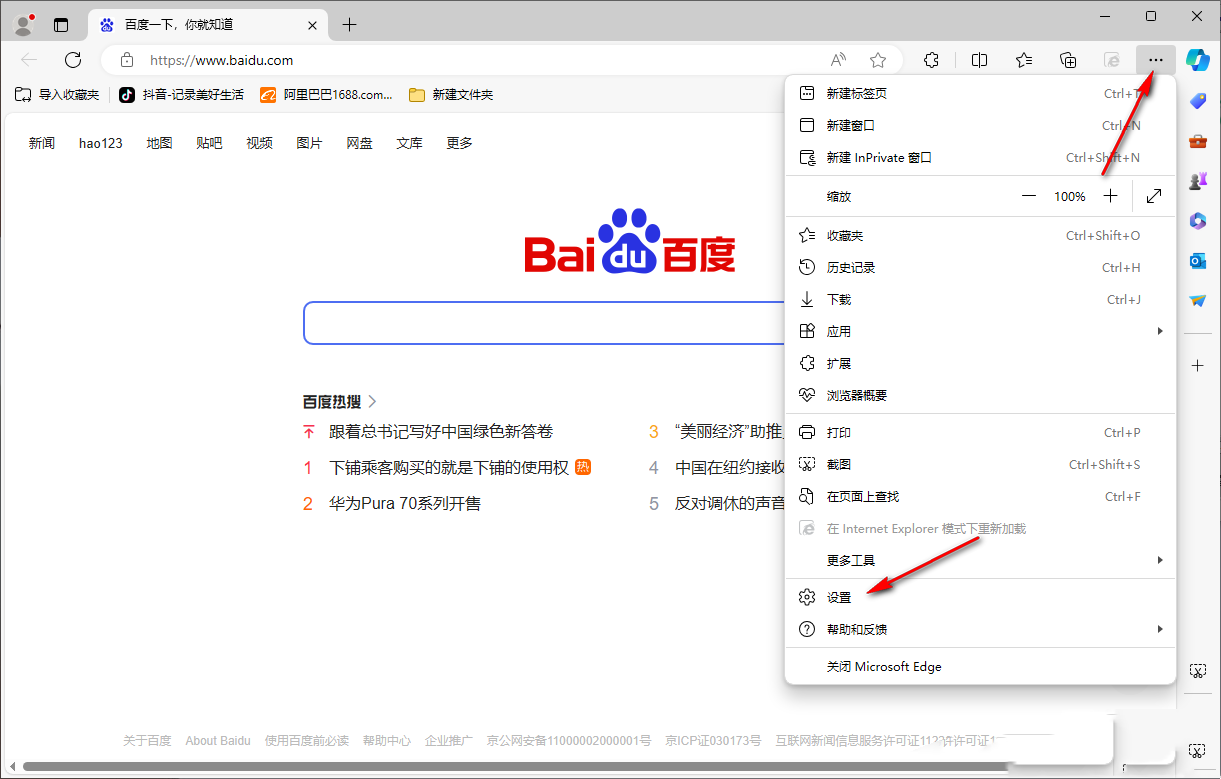Viewport: 1221px width, 779px height.
Task: Open the Tools briefcase sidebar icon
Action: pos(1197,141)
